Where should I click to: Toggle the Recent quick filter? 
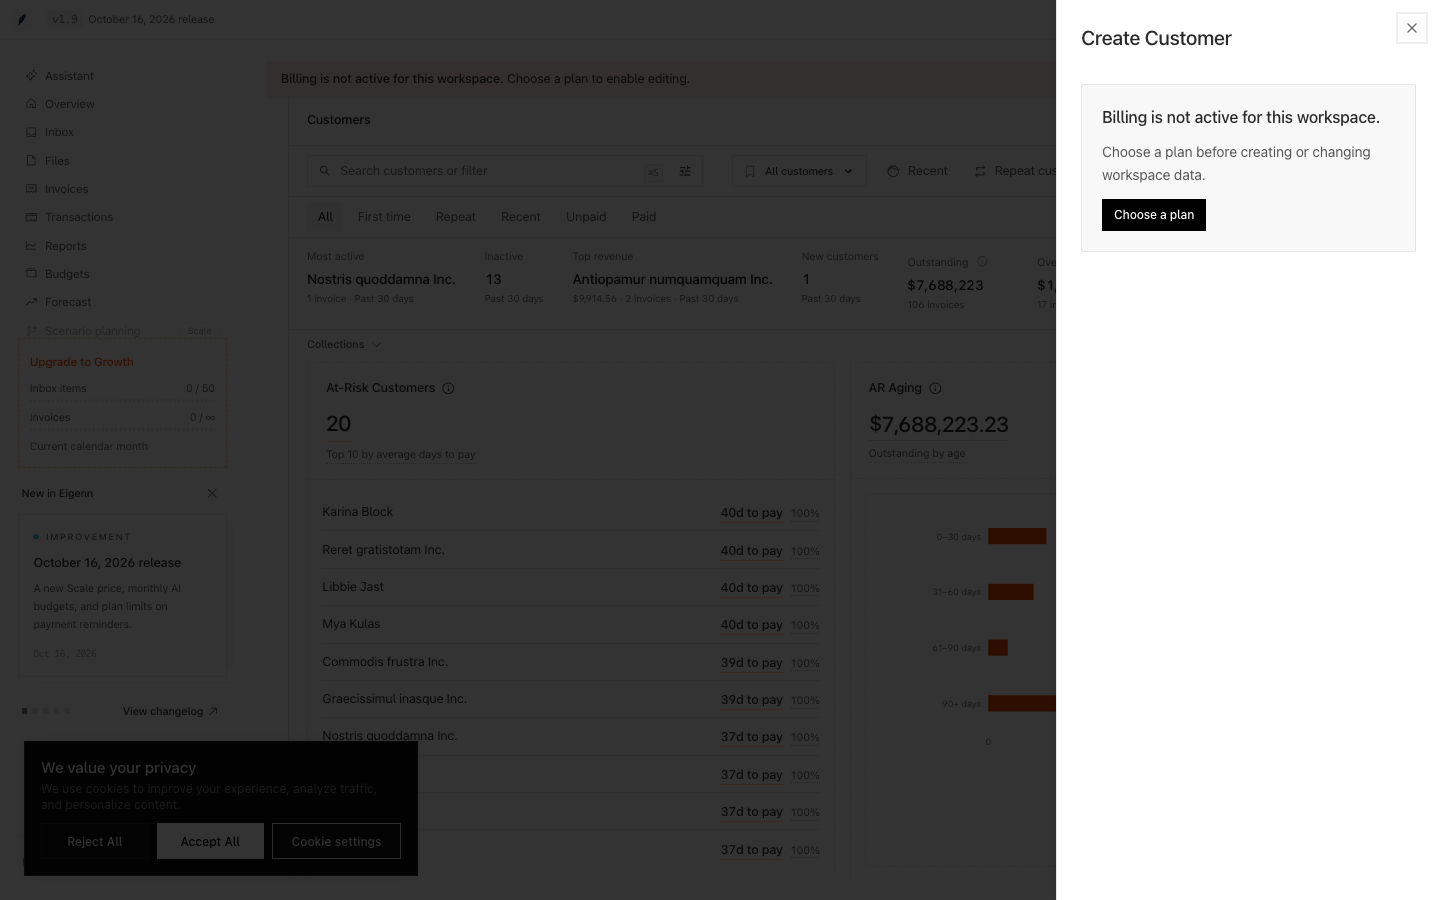coord(918,171)
